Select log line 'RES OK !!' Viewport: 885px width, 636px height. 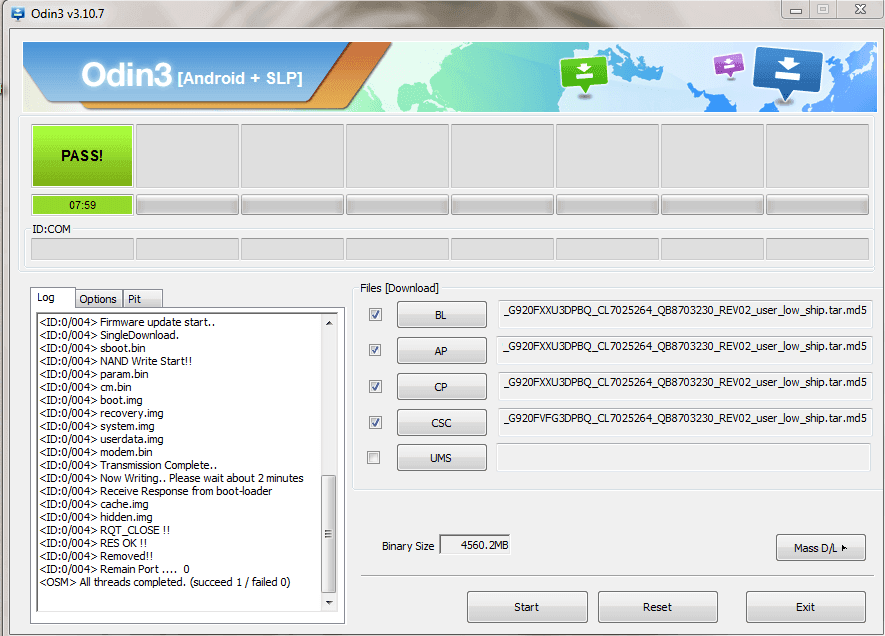(93, 543)
